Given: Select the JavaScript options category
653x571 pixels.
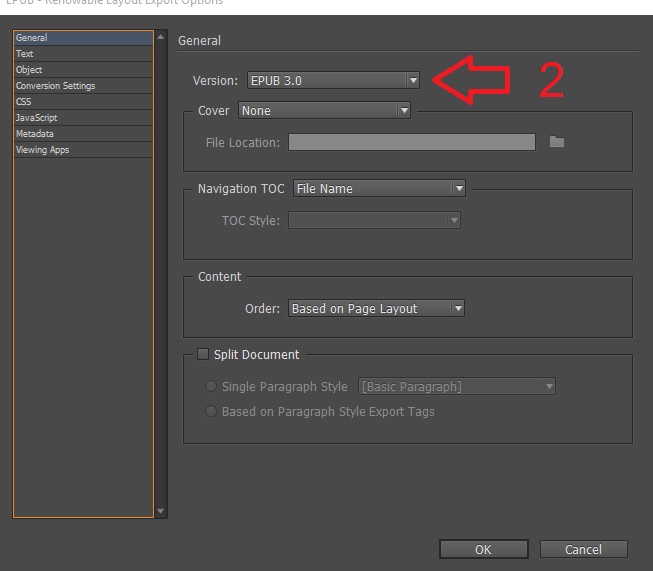Looking at the screenshot, I should pos(83,118).
